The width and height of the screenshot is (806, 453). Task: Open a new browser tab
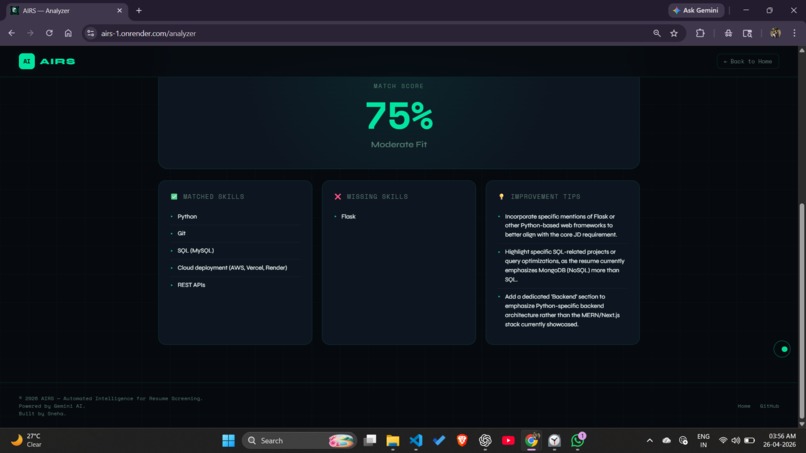point(139,10)
